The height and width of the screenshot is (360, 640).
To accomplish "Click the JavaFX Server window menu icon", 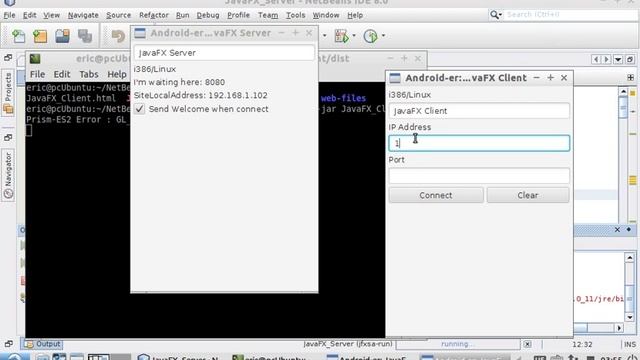I will (x=140, y=33).
